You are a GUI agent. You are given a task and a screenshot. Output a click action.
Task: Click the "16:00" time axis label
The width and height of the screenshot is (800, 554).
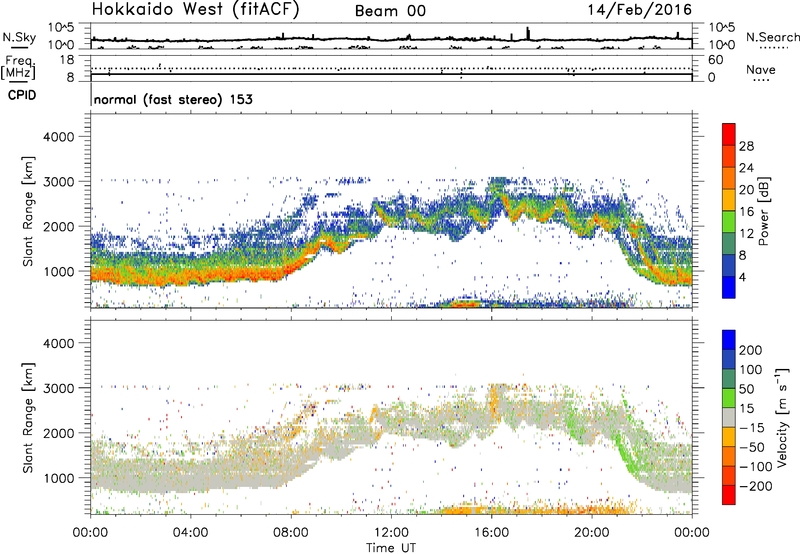click(x=491, y=533)
